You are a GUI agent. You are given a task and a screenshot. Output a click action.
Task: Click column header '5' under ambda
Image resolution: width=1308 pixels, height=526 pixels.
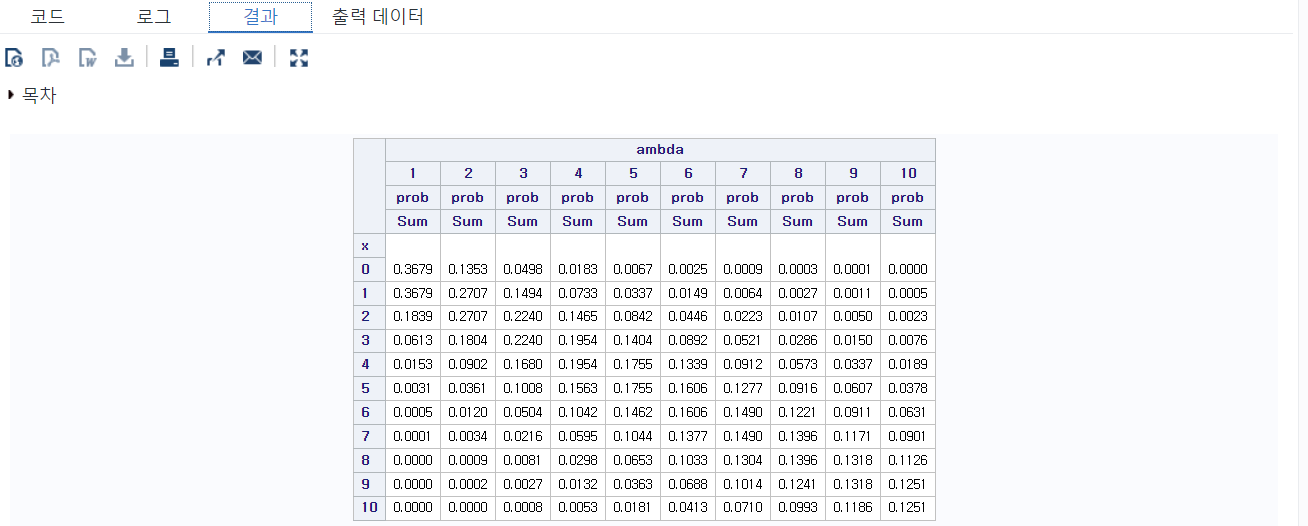[x=633, y=173]
